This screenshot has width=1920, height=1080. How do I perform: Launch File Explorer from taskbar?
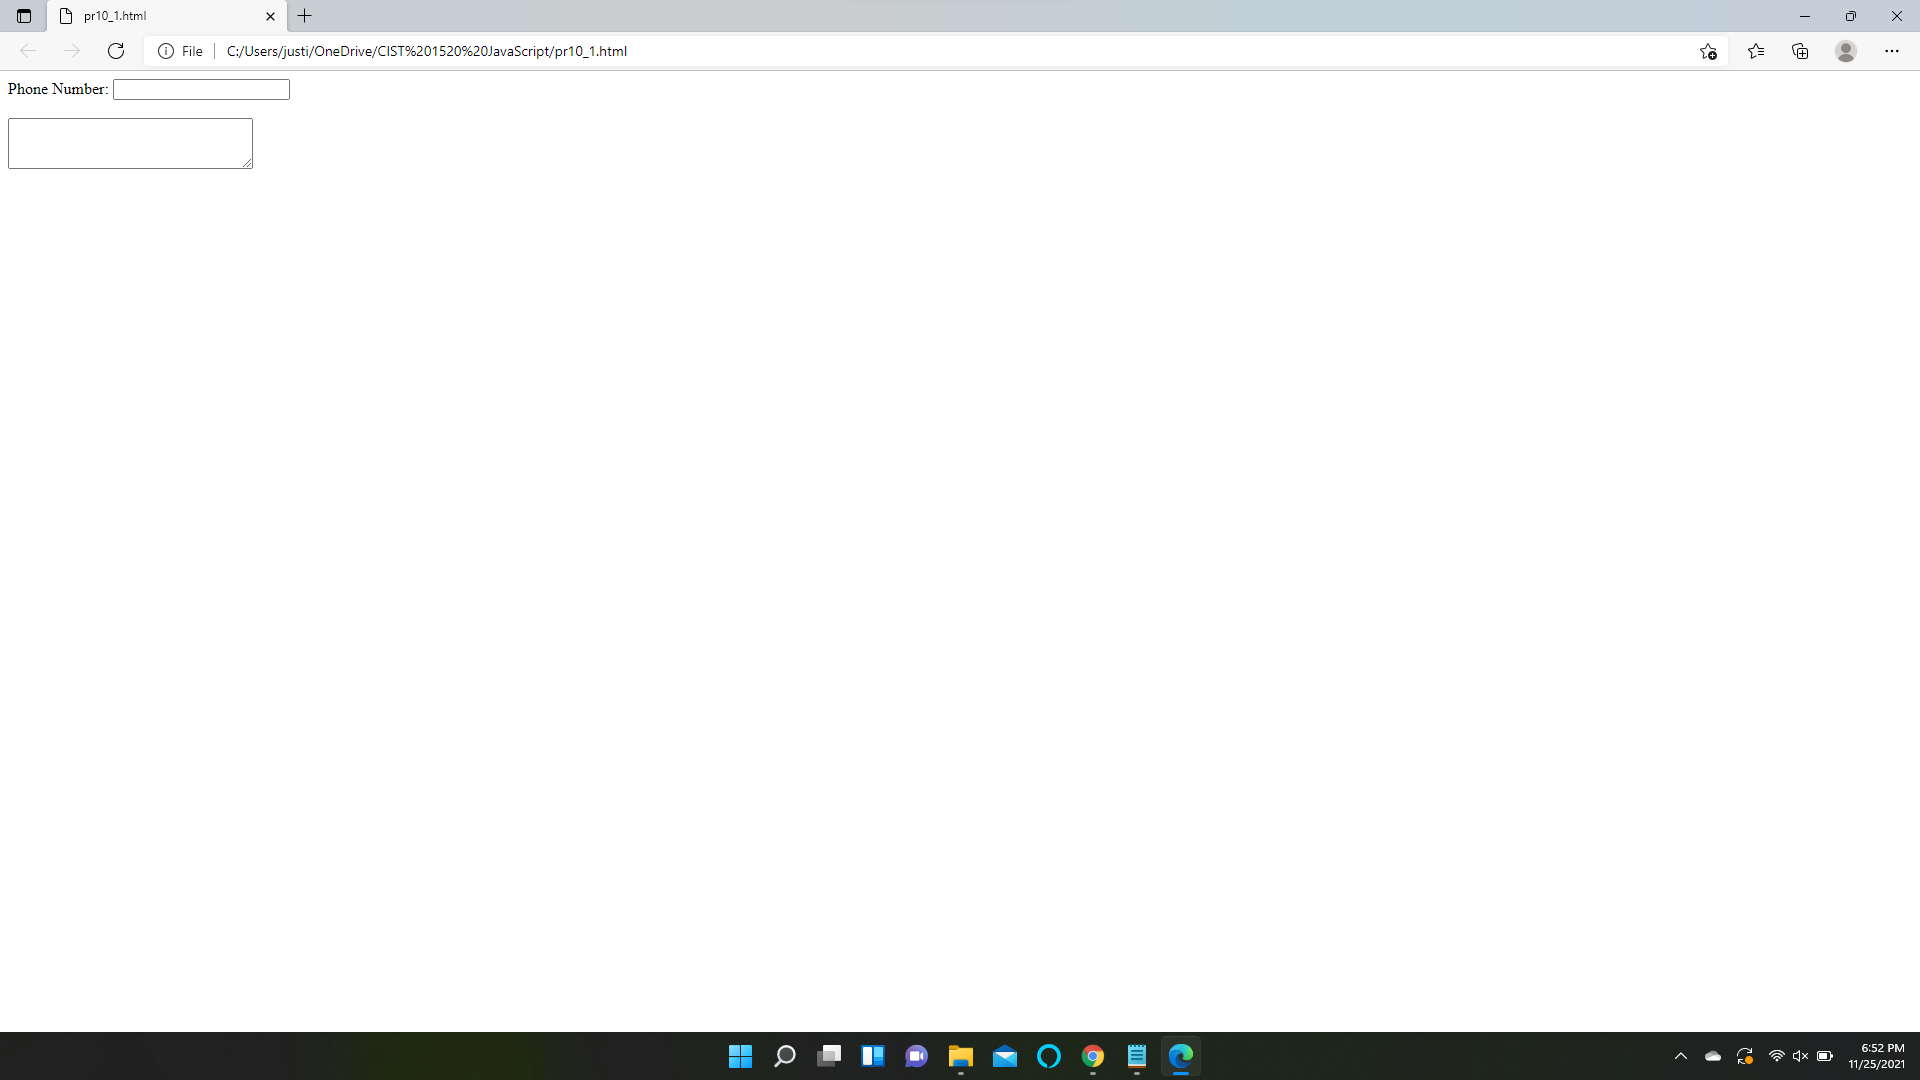[x=961, y=1056]
